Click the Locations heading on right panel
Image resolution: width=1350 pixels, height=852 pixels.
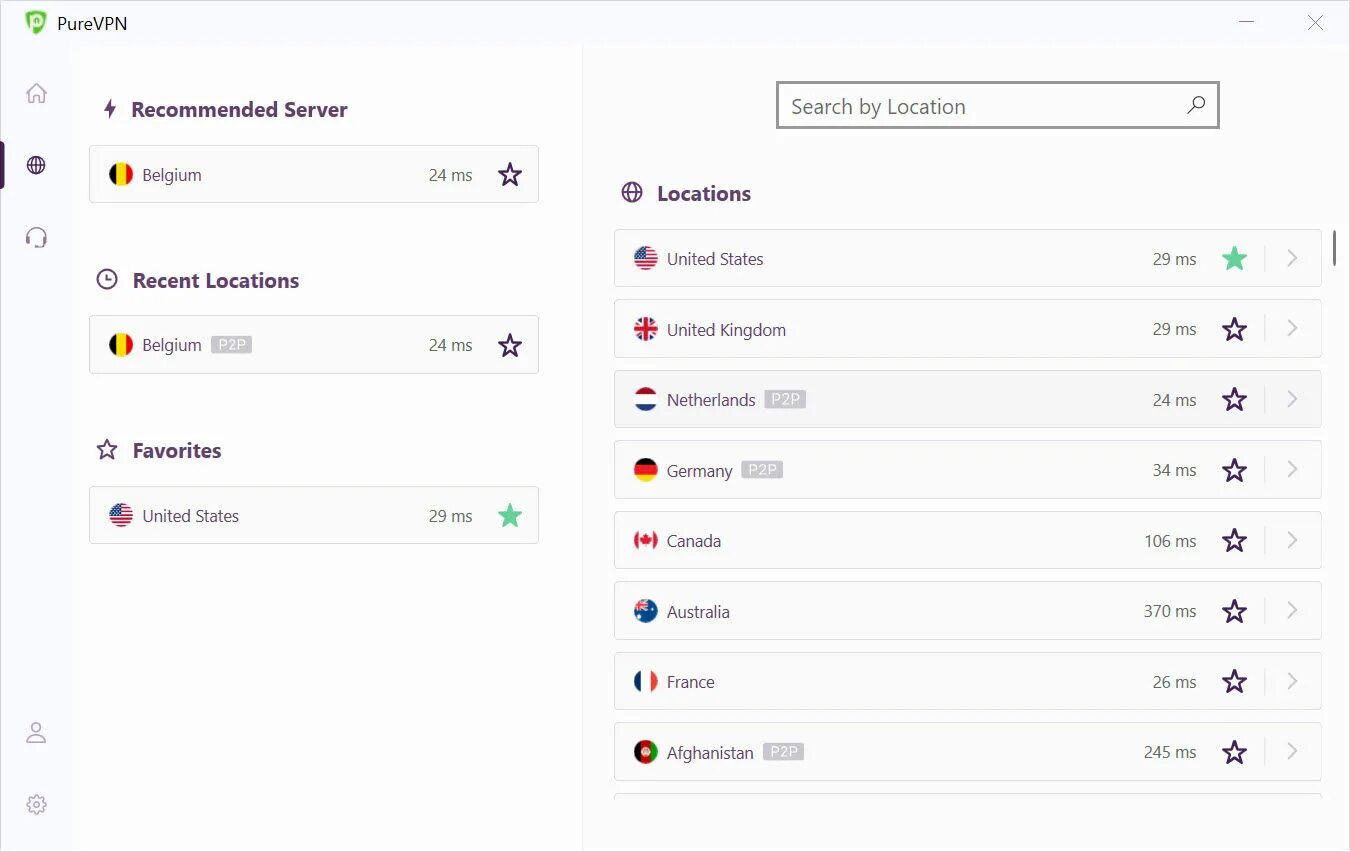point(704,194)
